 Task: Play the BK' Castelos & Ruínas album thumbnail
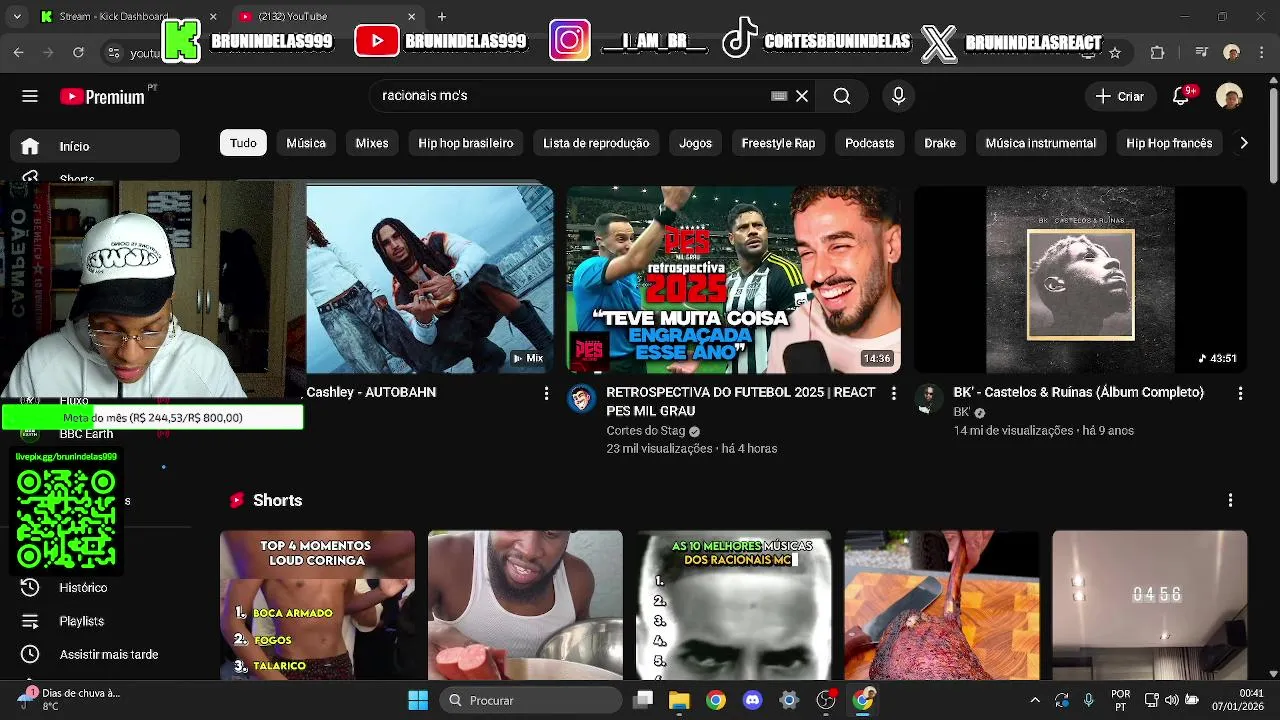click(x=1081, y=279)
